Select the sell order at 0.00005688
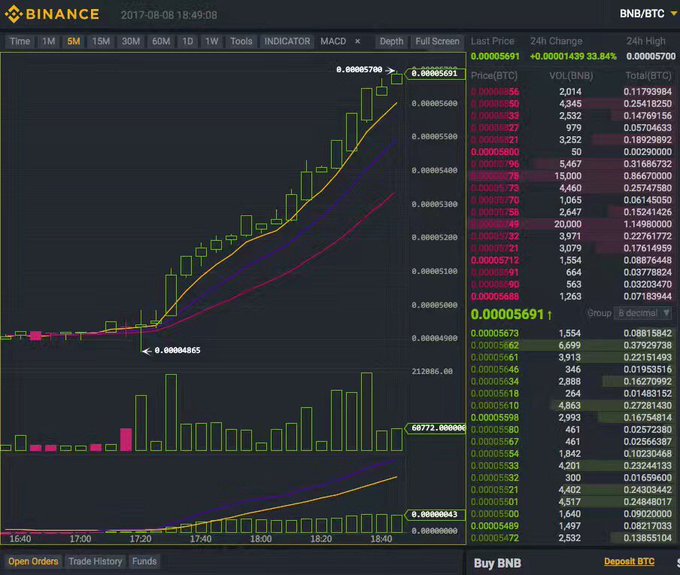This screenshot has height=575, width=680. (x=571, y=296)
